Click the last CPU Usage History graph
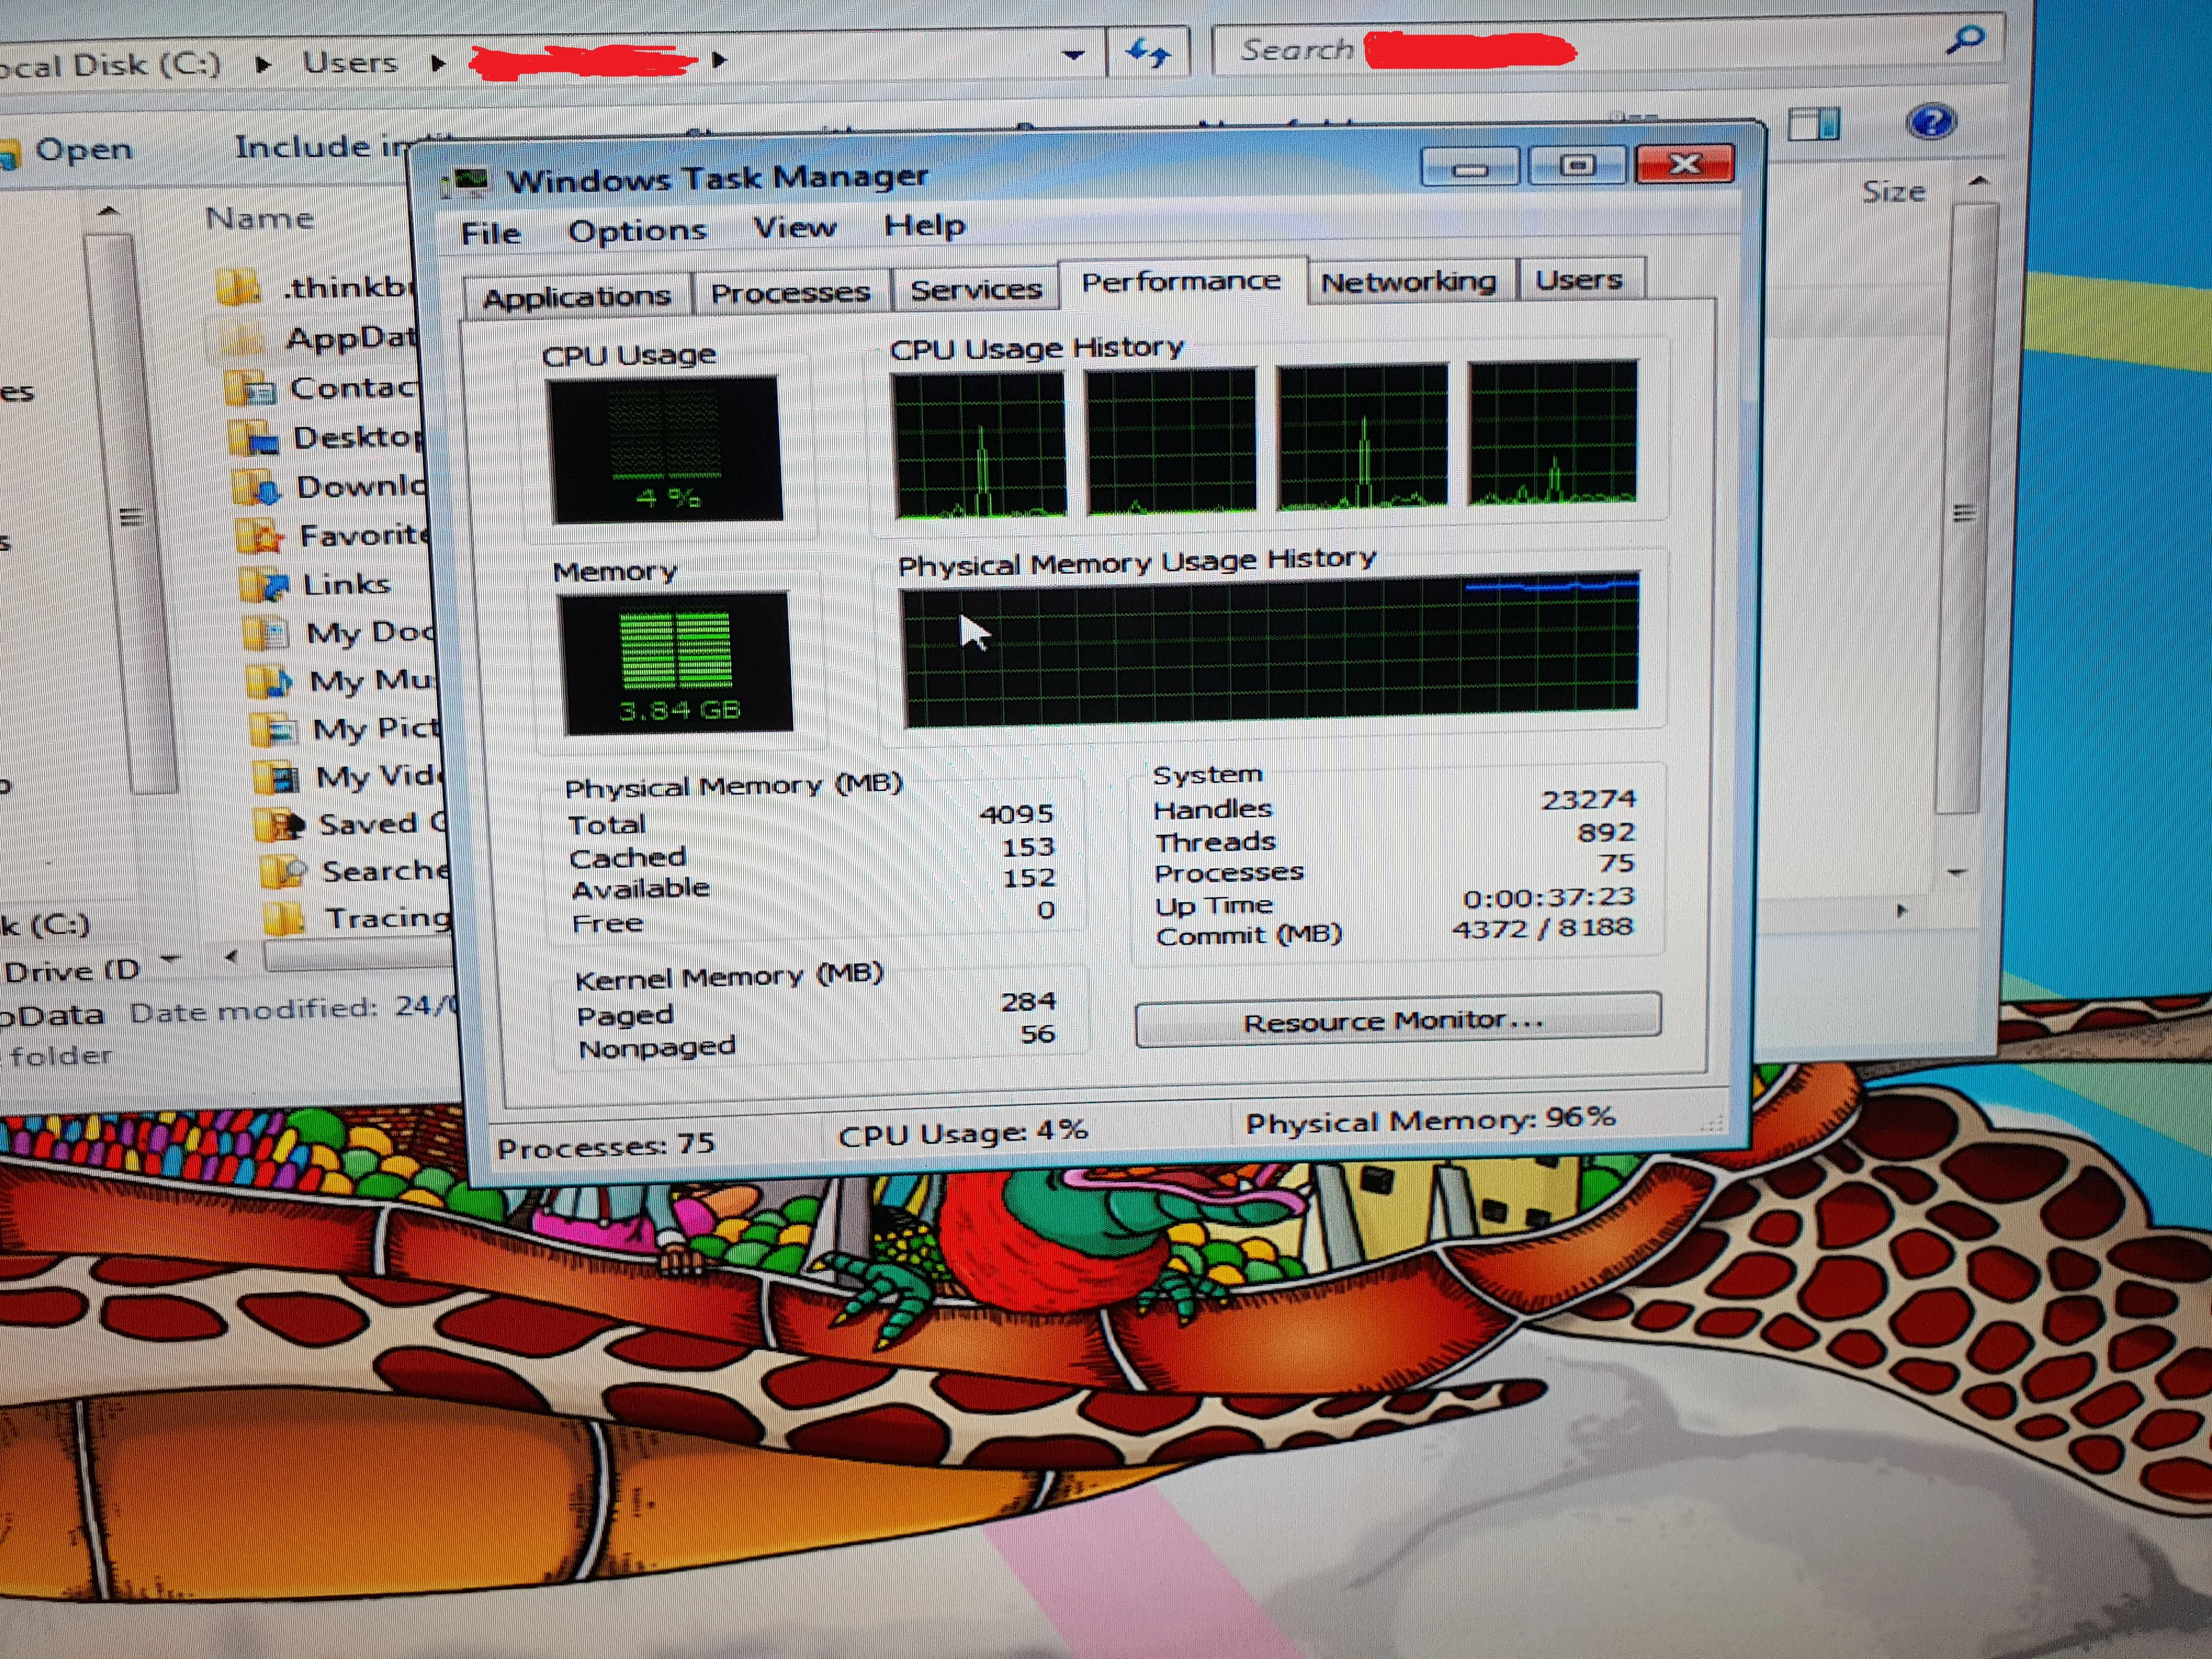This screenshot has height=1659, width=2212. [x=1552, y=432]
